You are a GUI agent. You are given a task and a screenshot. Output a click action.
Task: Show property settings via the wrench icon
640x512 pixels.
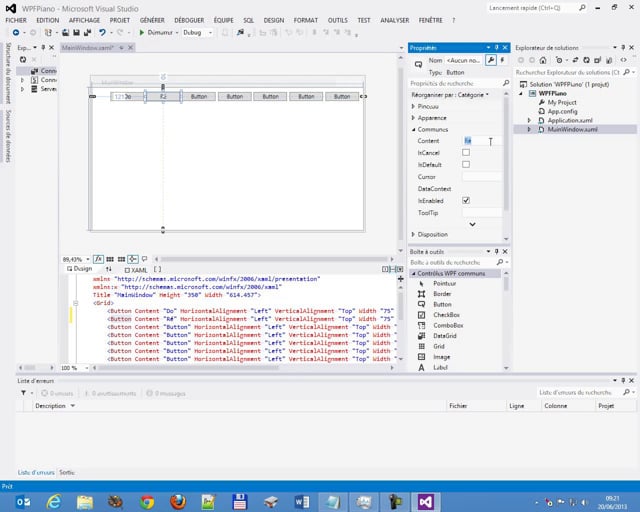point(490,60)
